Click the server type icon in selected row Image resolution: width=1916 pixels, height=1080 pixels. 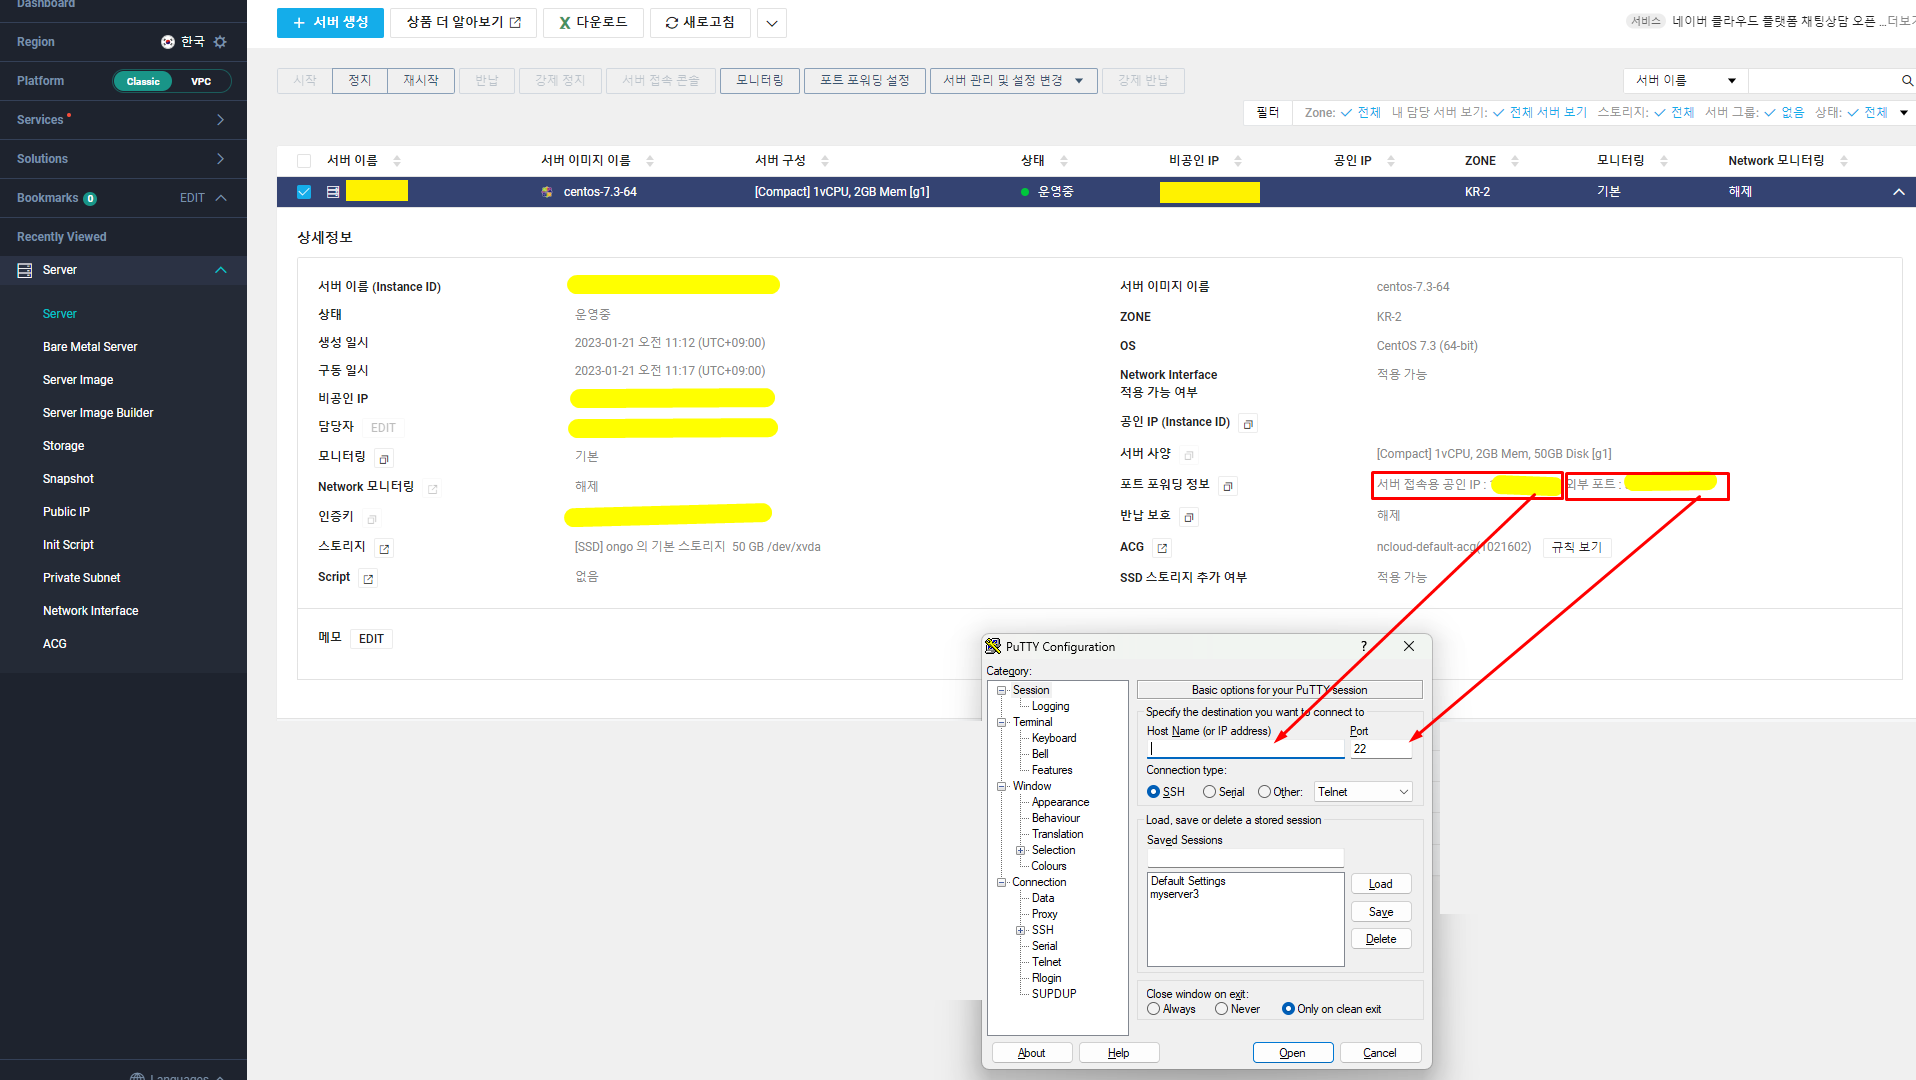[x=333, y=192]
